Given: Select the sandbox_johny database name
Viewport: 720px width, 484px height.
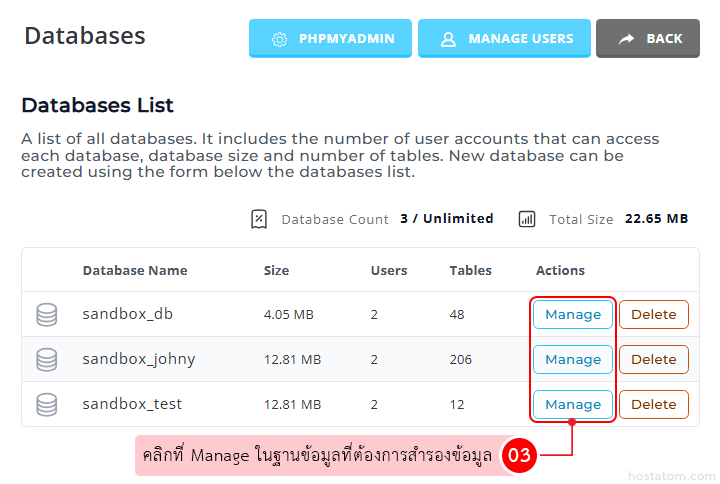Looking at the screenshot, I should tap(139, 360).
